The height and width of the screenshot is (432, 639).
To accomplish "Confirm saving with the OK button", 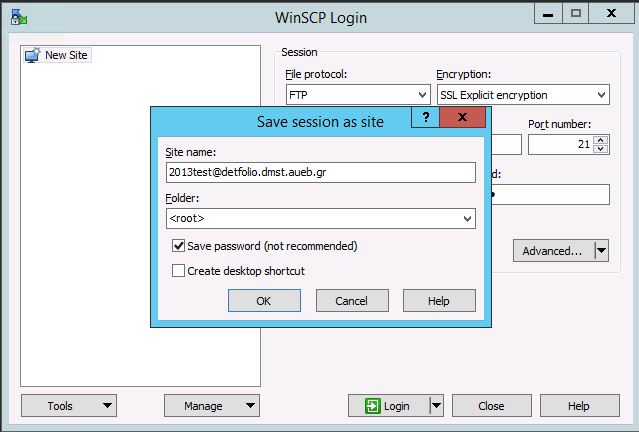I will click(264, 300).
